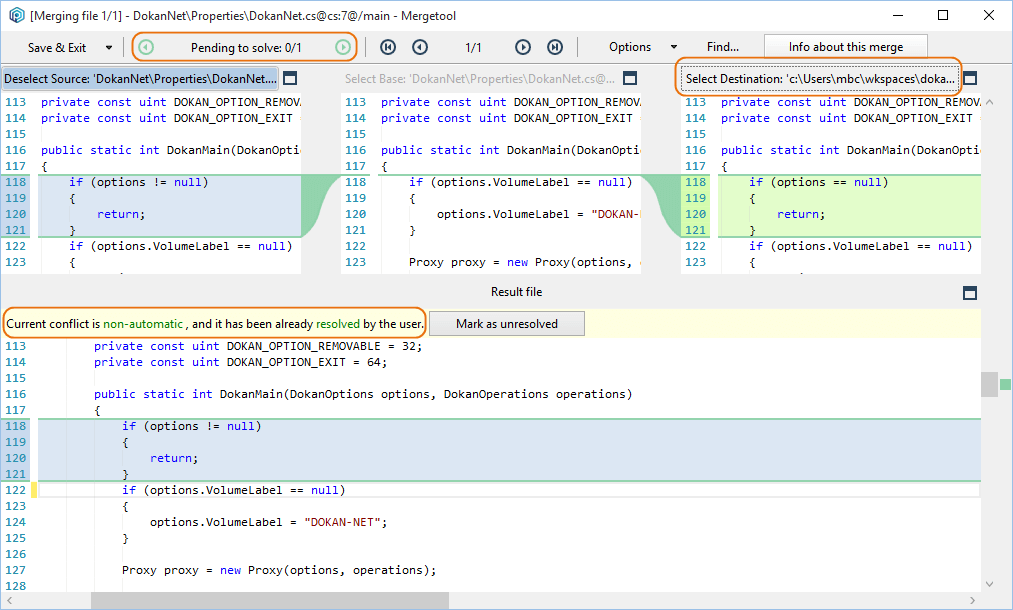Click the 'Result file' heading
This screenshot has height=610, width=1013.
coord(516,292)
